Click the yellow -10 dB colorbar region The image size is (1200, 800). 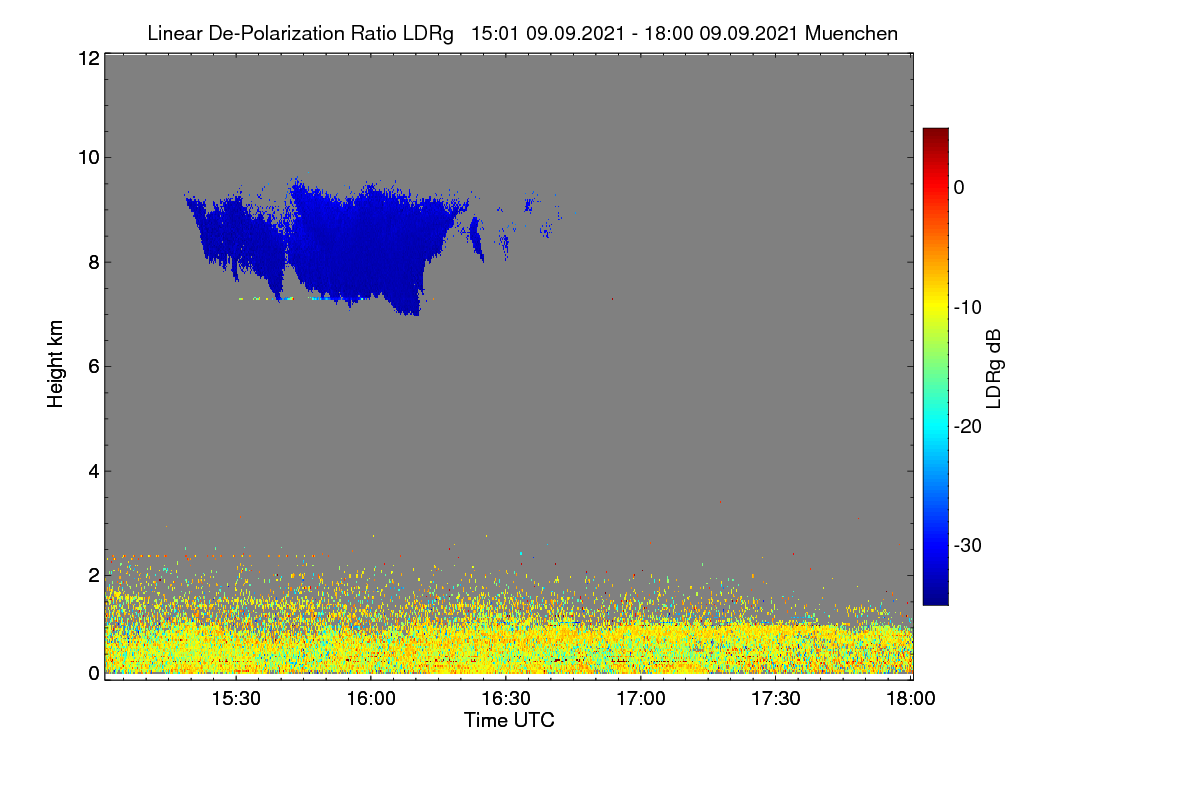935,307
